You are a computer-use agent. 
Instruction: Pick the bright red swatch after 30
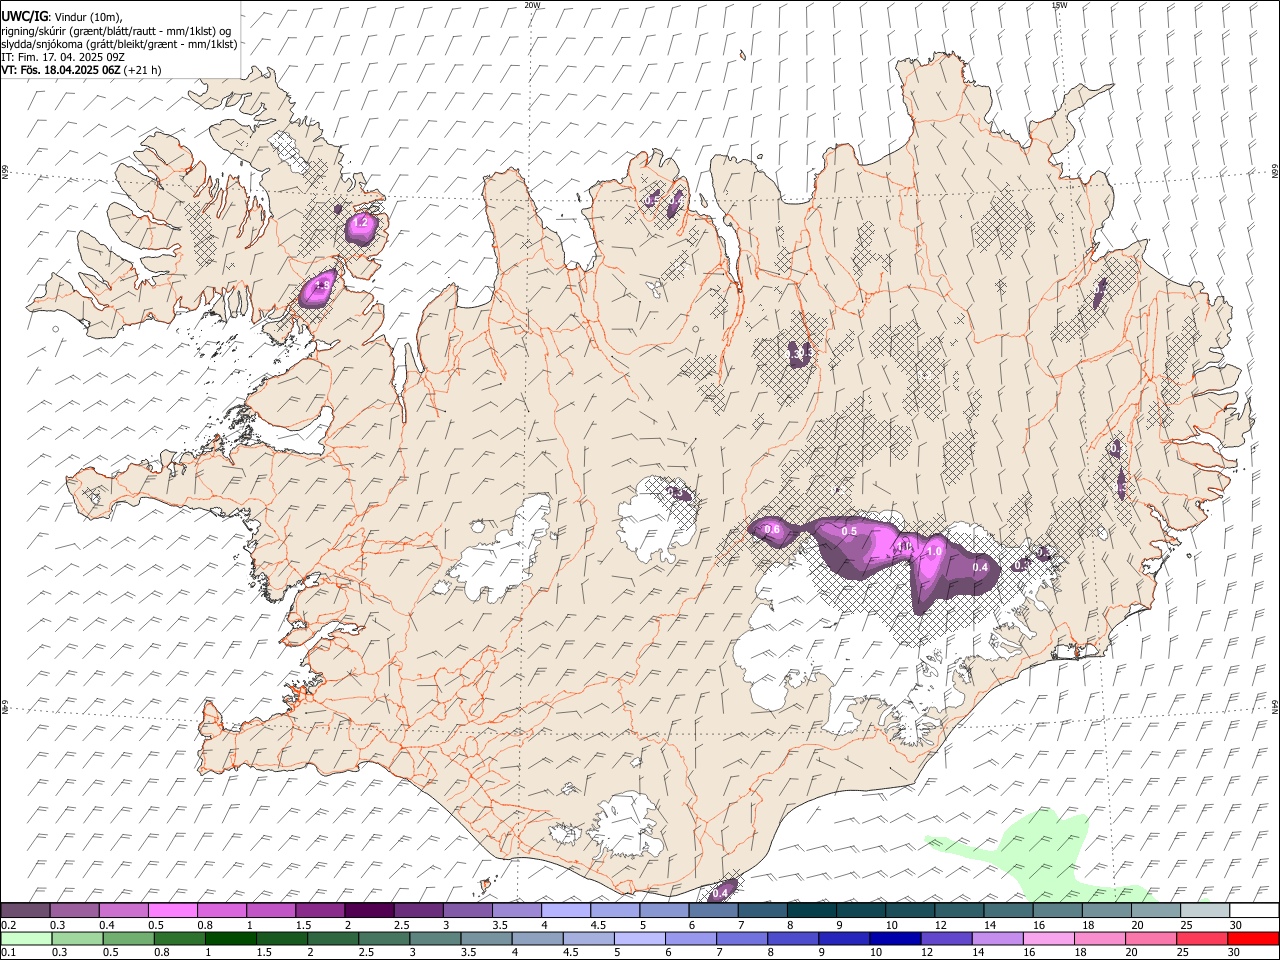[x=1253, y=939]
